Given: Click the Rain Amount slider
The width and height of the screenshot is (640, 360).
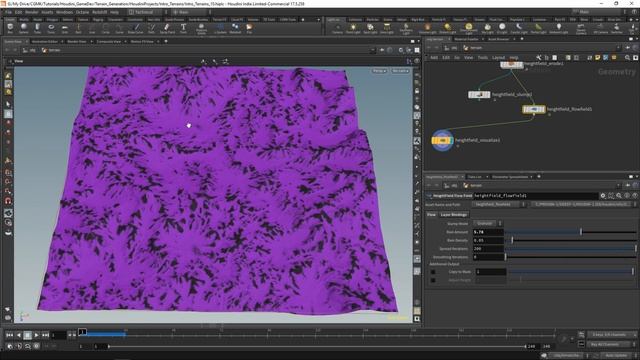Looking at the screenshot, I should coord(571,232).
